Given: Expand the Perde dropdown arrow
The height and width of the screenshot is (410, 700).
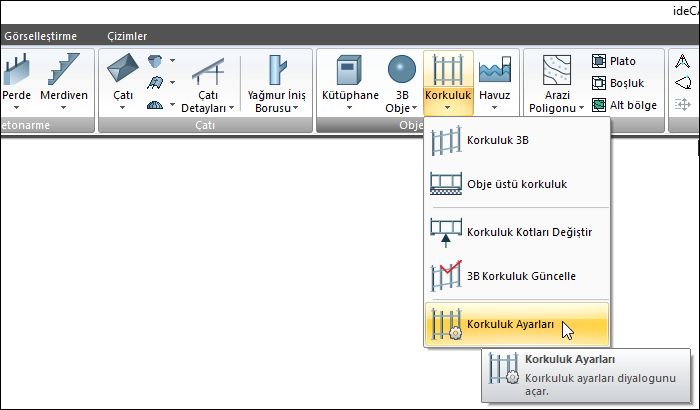Looking at the screenshot, I should pyautogui.click(x=17, y=108).
